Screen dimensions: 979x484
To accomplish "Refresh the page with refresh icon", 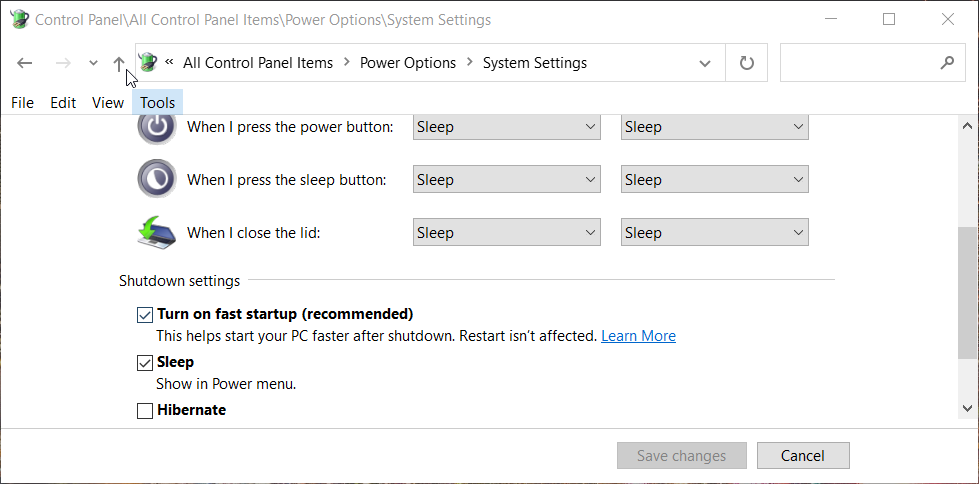I will pyautogui.click(x=747, y=63).
